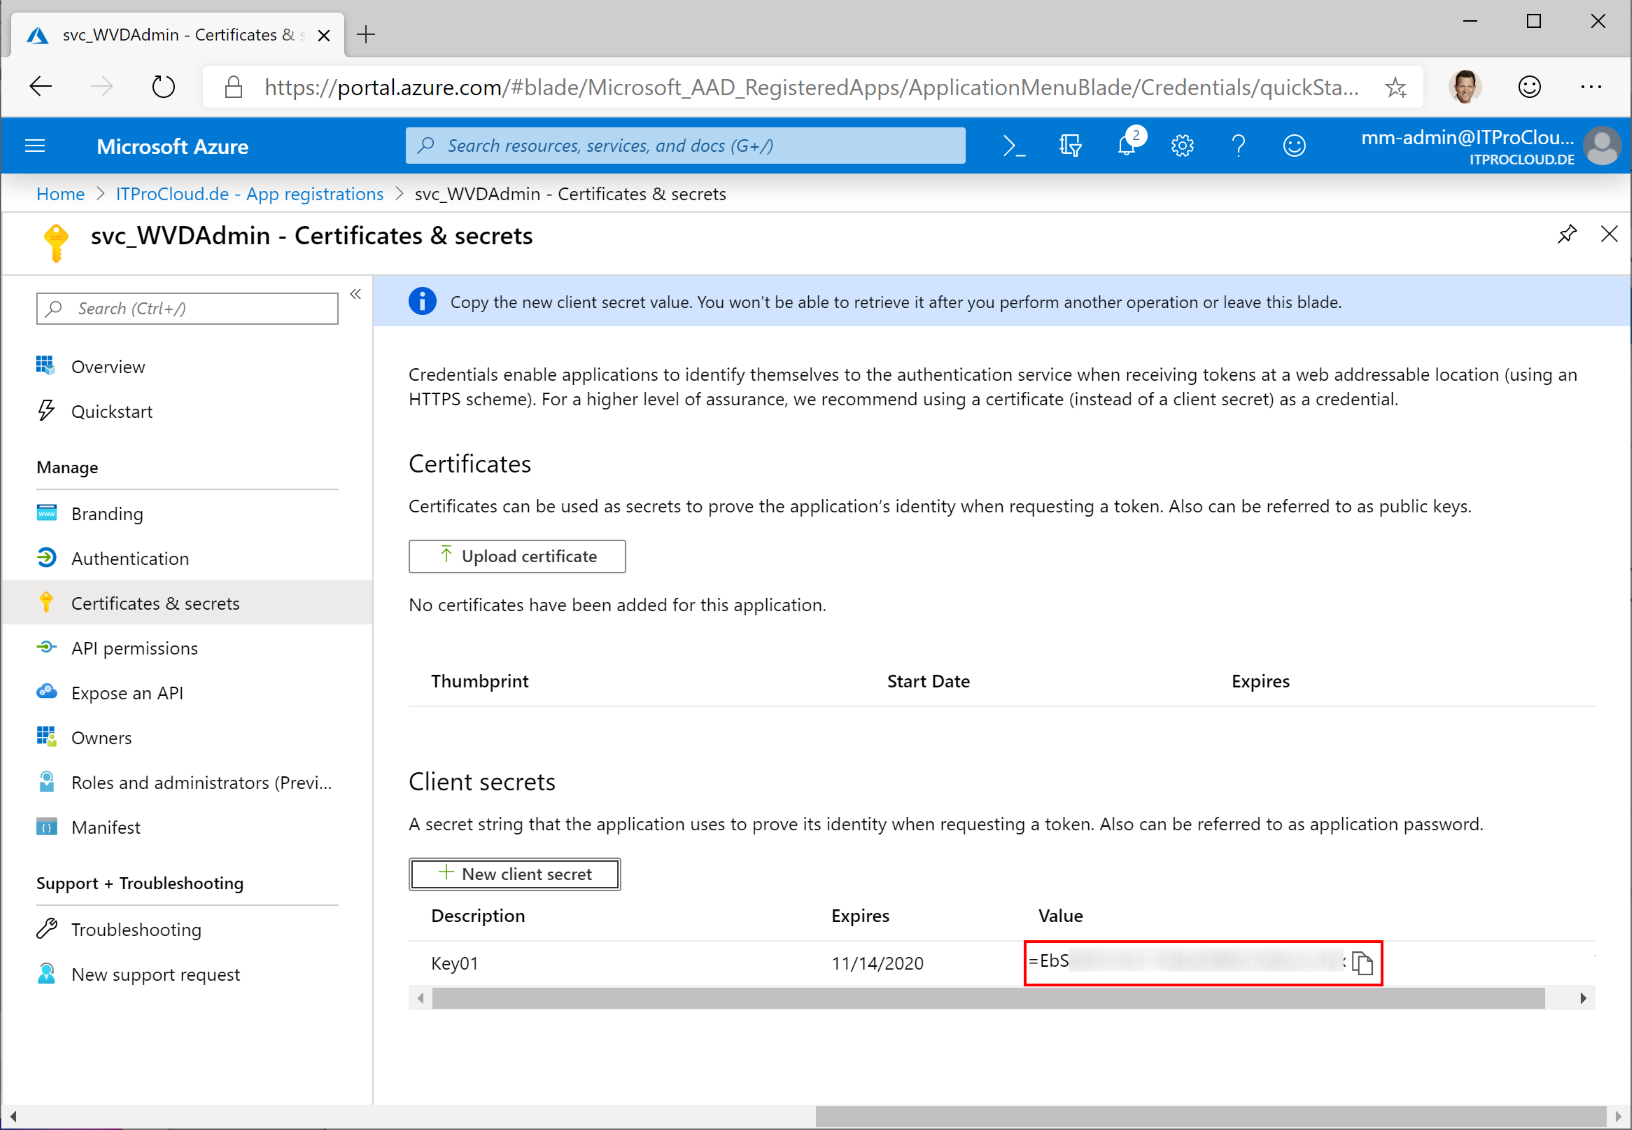The image size is (1632, 1130).
Task: Open the Manifest menu item
Action: point(105,827)
